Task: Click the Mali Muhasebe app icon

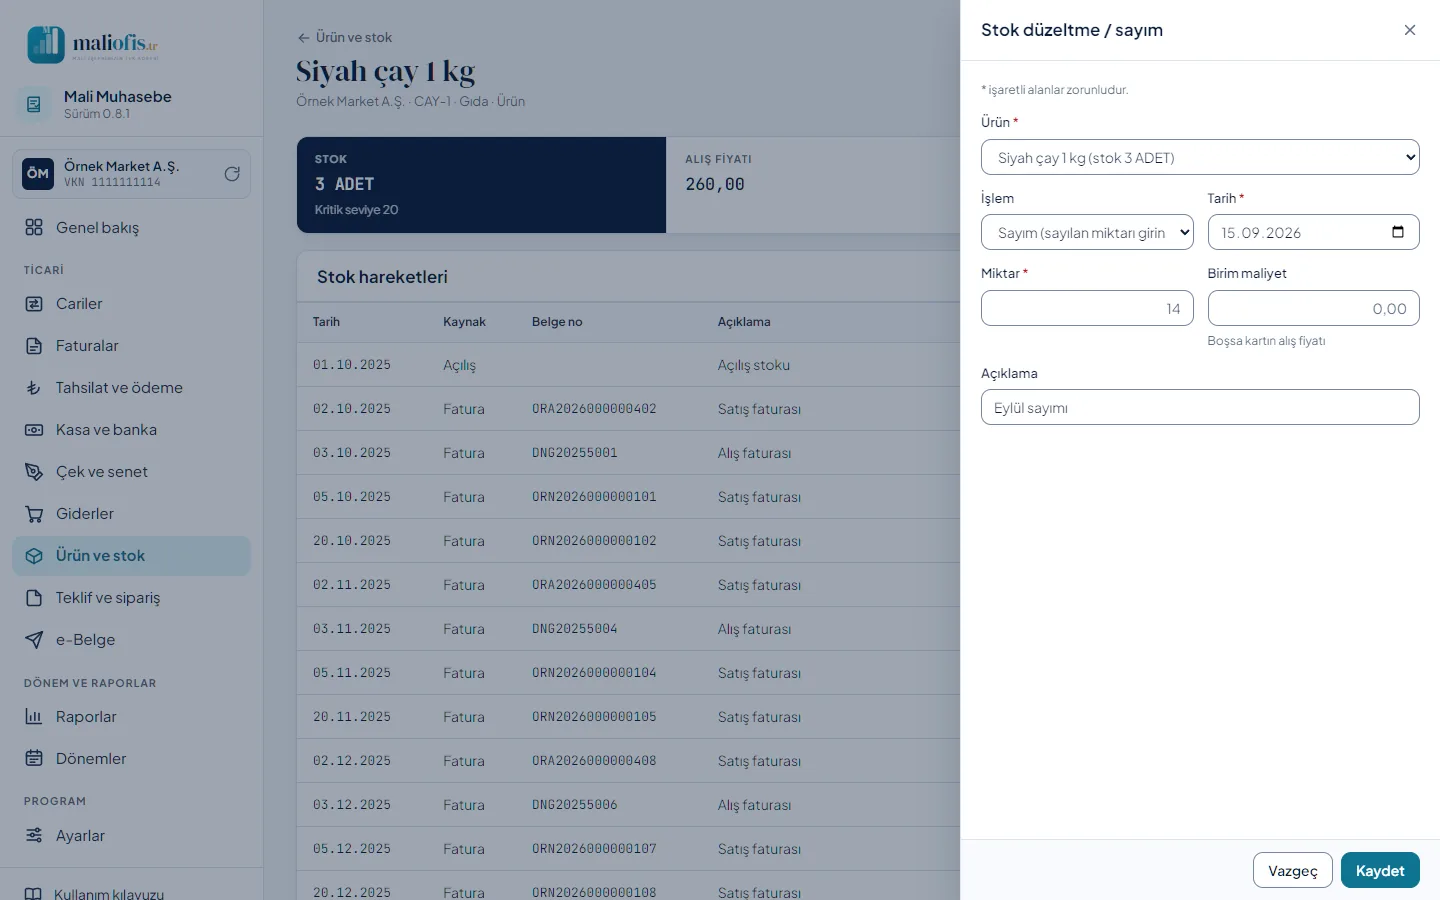Action: [34, 104]
